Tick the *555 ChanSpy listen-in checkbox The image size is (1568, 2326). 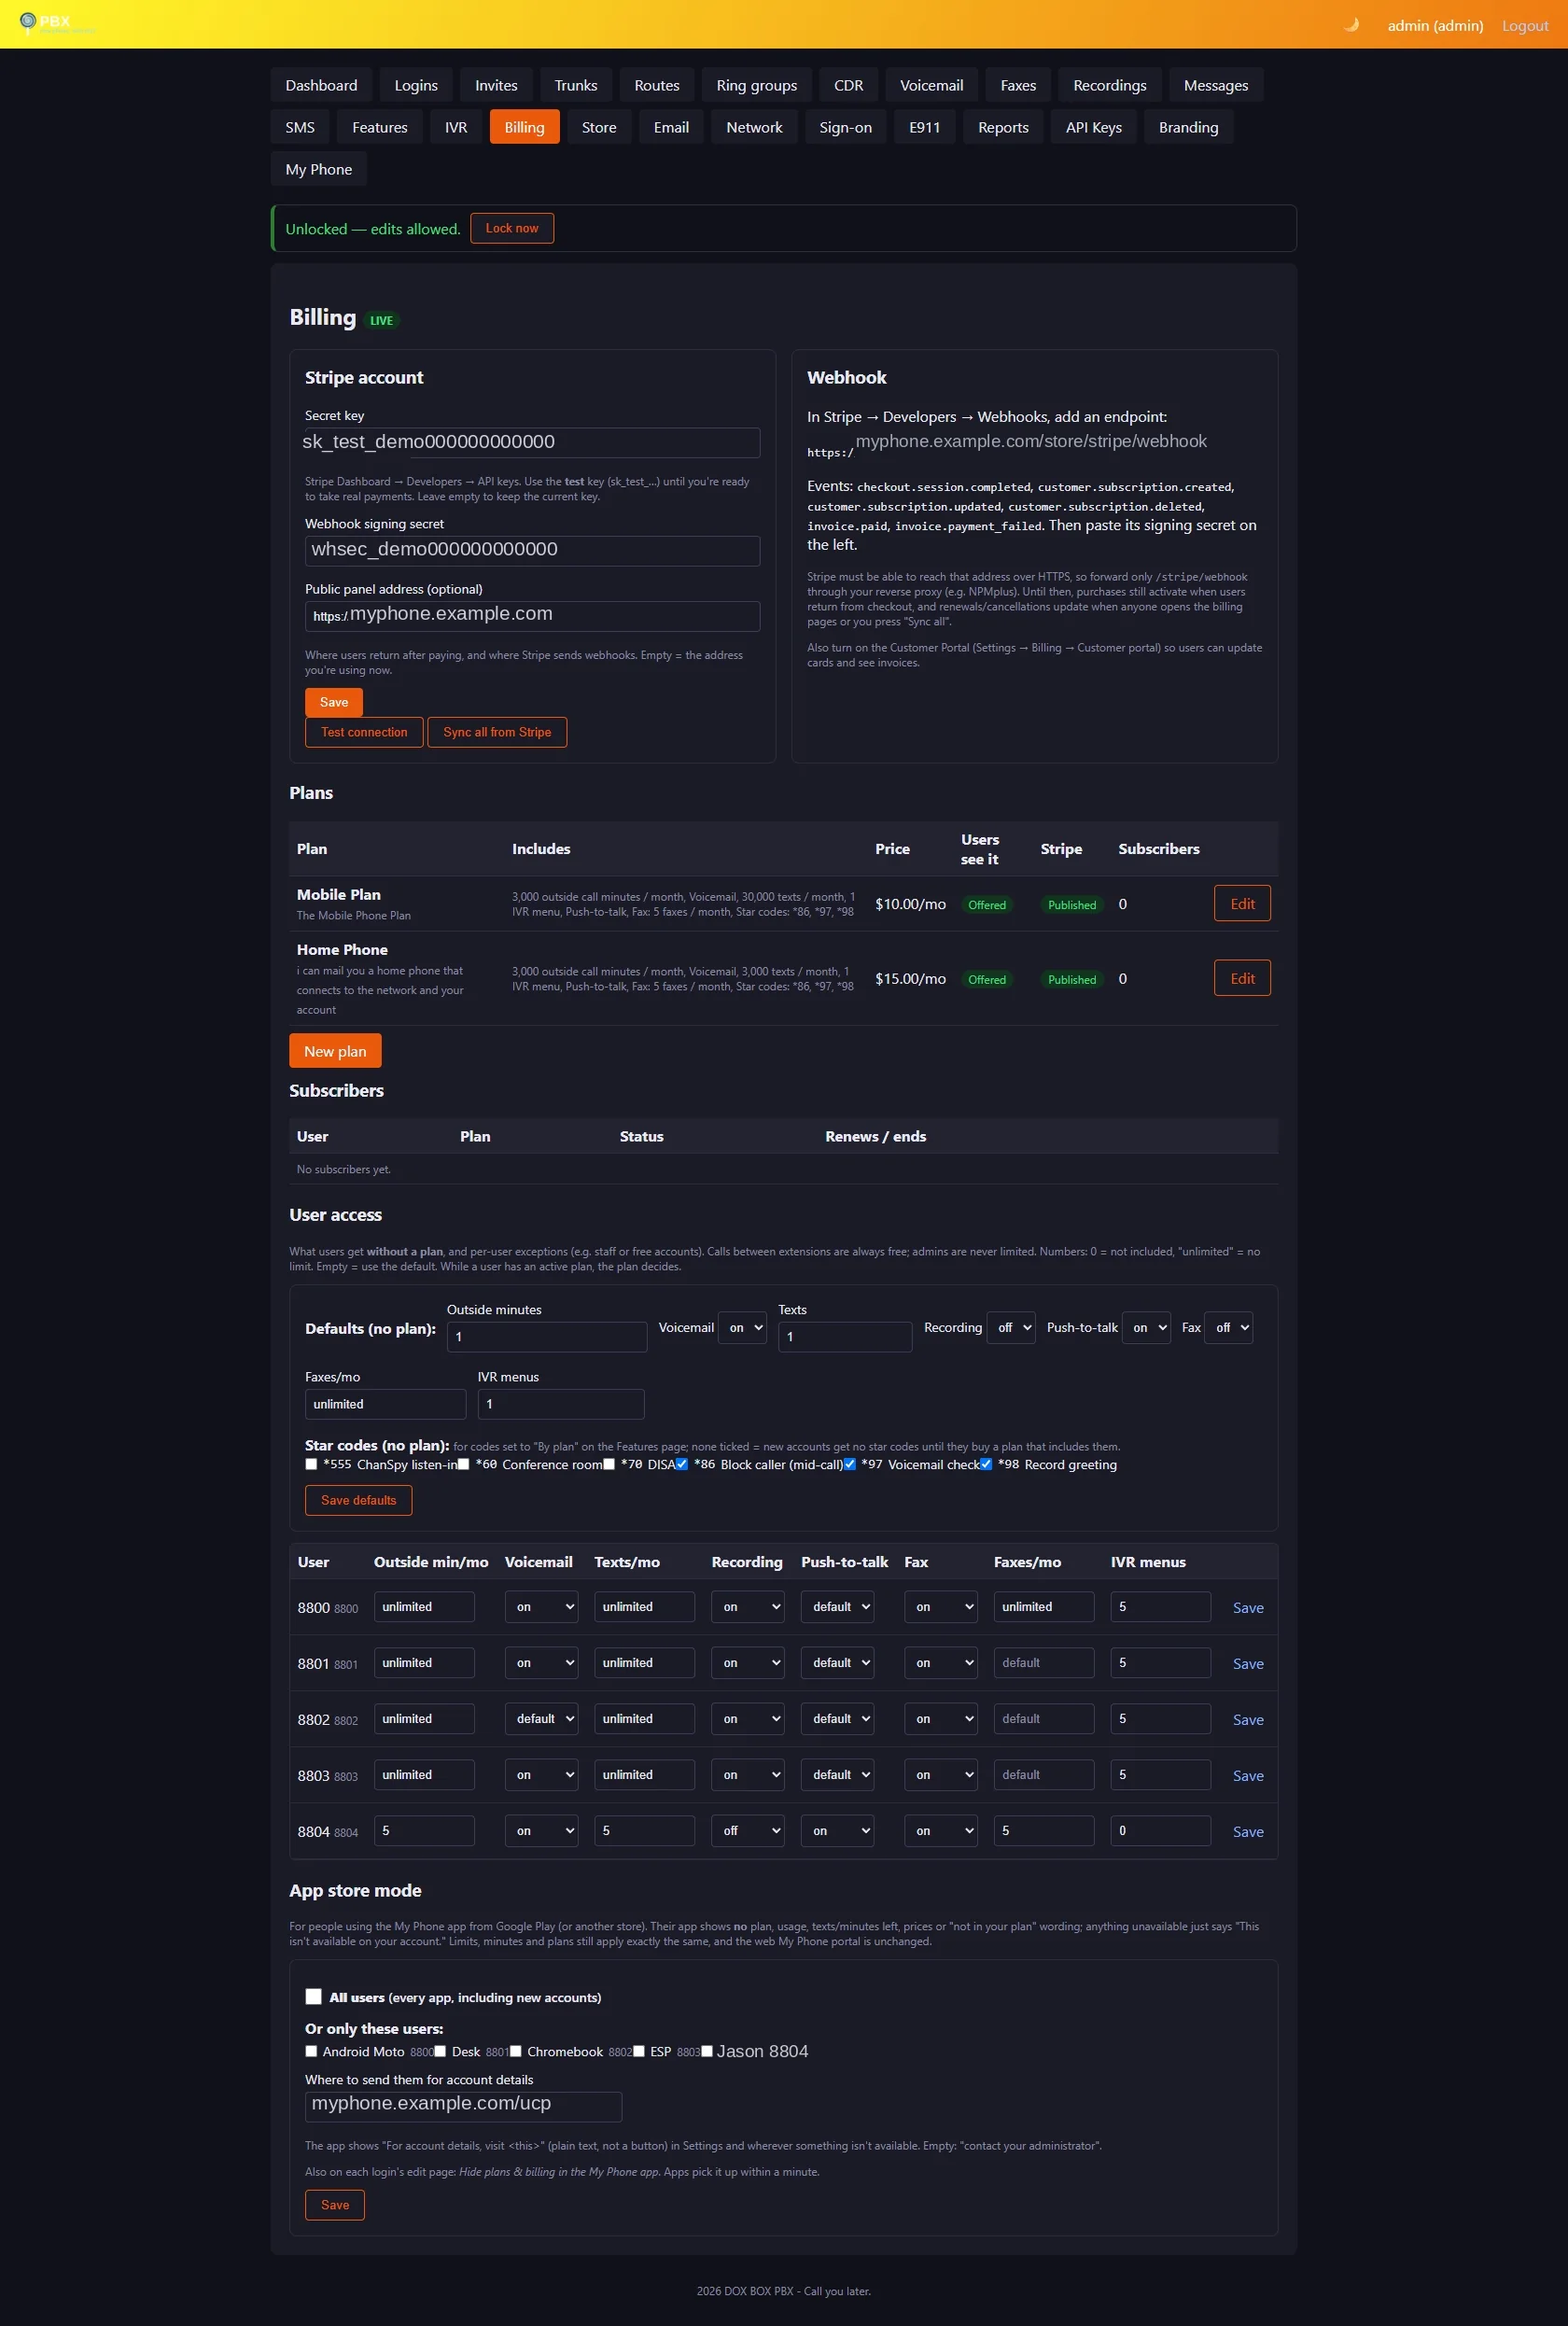click(311, 1464)
